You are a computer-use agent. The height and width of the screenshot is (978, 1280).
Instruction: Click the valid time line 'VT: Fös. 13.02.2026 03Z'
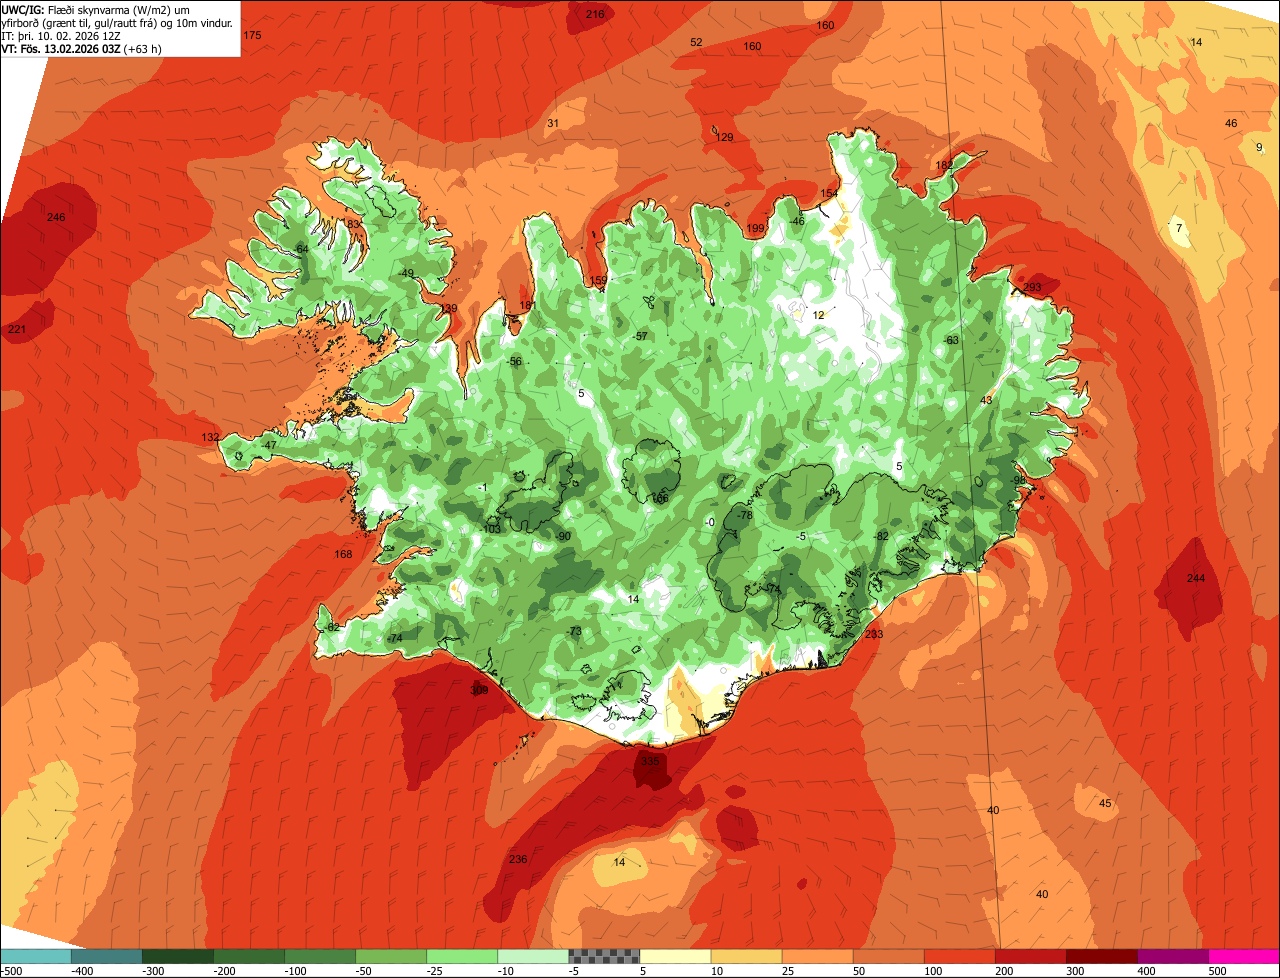point(61,48)
